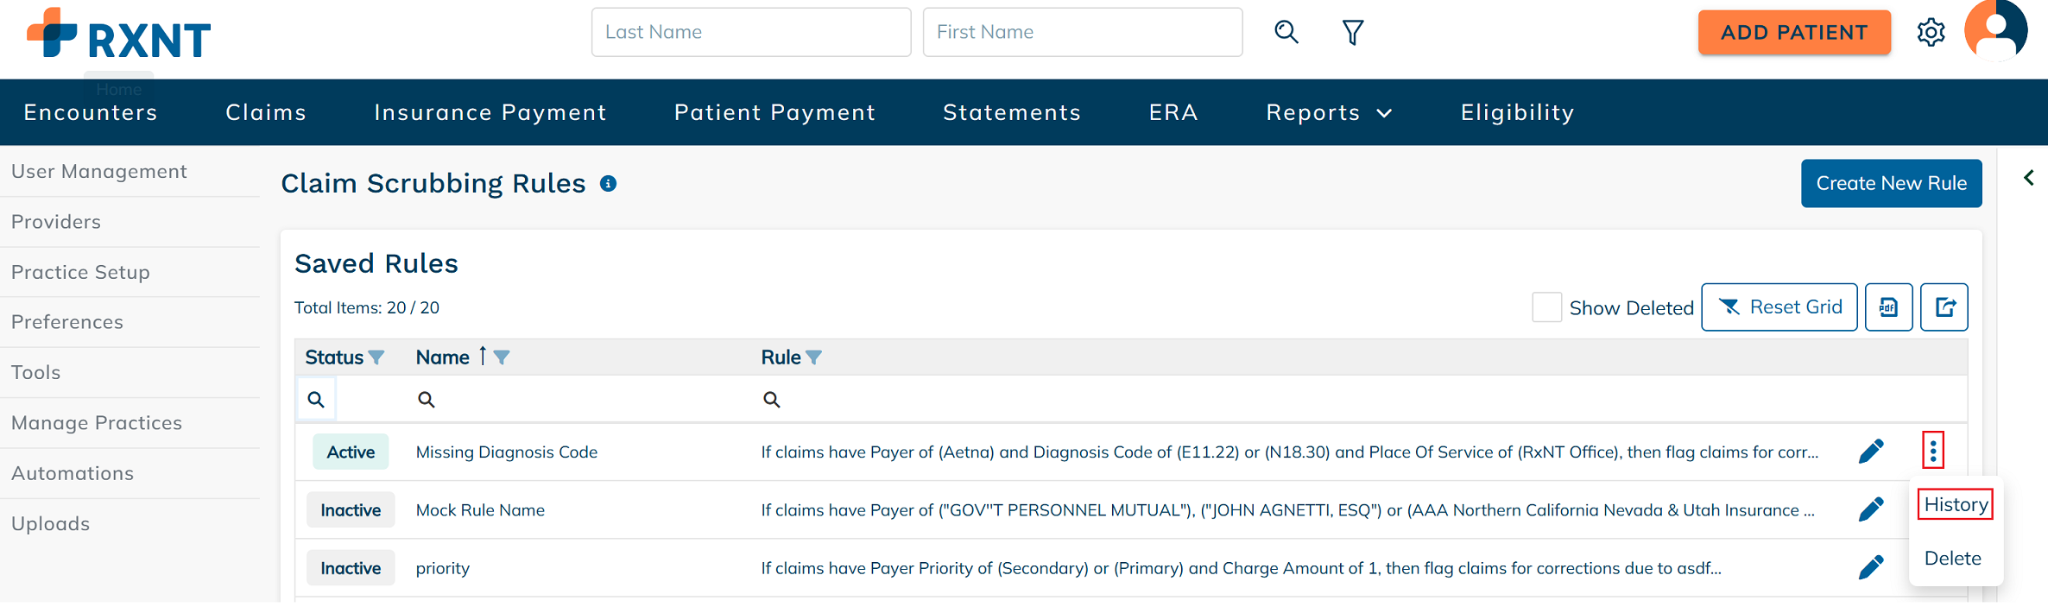Expand the Reports dropdown menu
The width and height of the screenshot is (2048, 606).
(x=1328, y=113)
